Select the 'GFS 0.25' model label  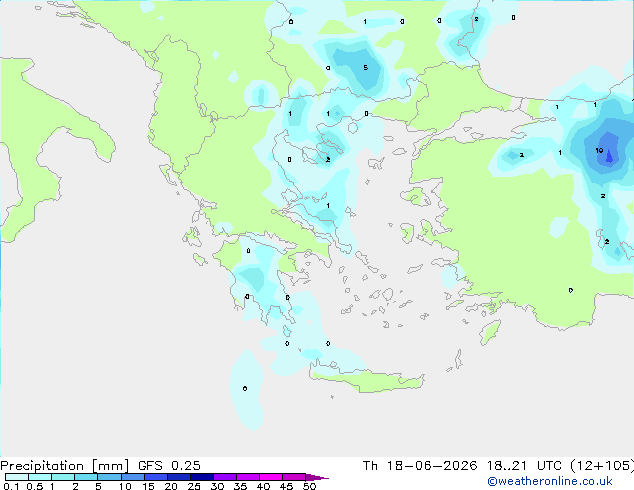pos(169,466)
